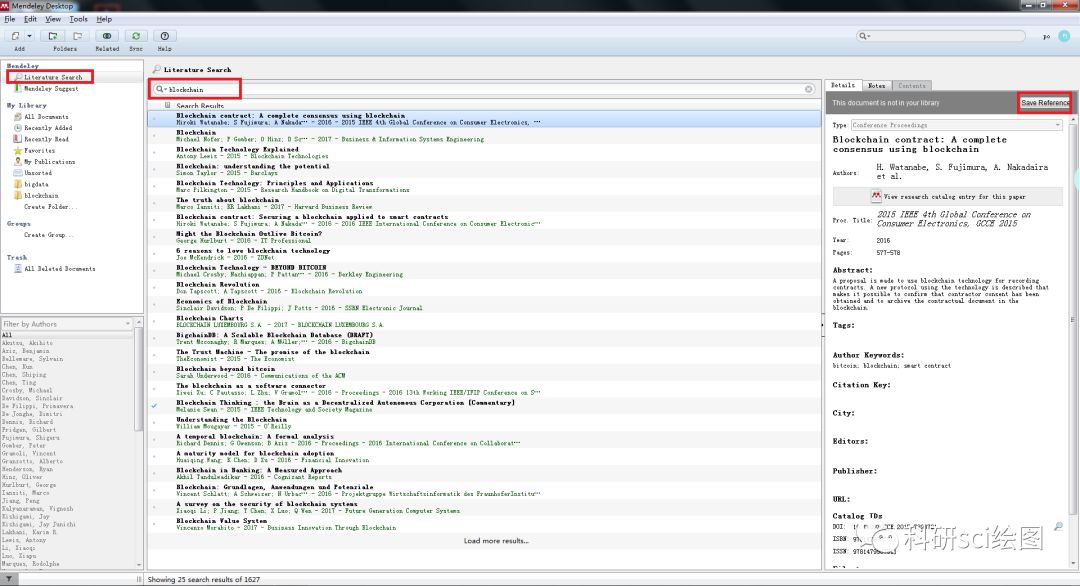Open the Filter by Authors dropdown

67,324
